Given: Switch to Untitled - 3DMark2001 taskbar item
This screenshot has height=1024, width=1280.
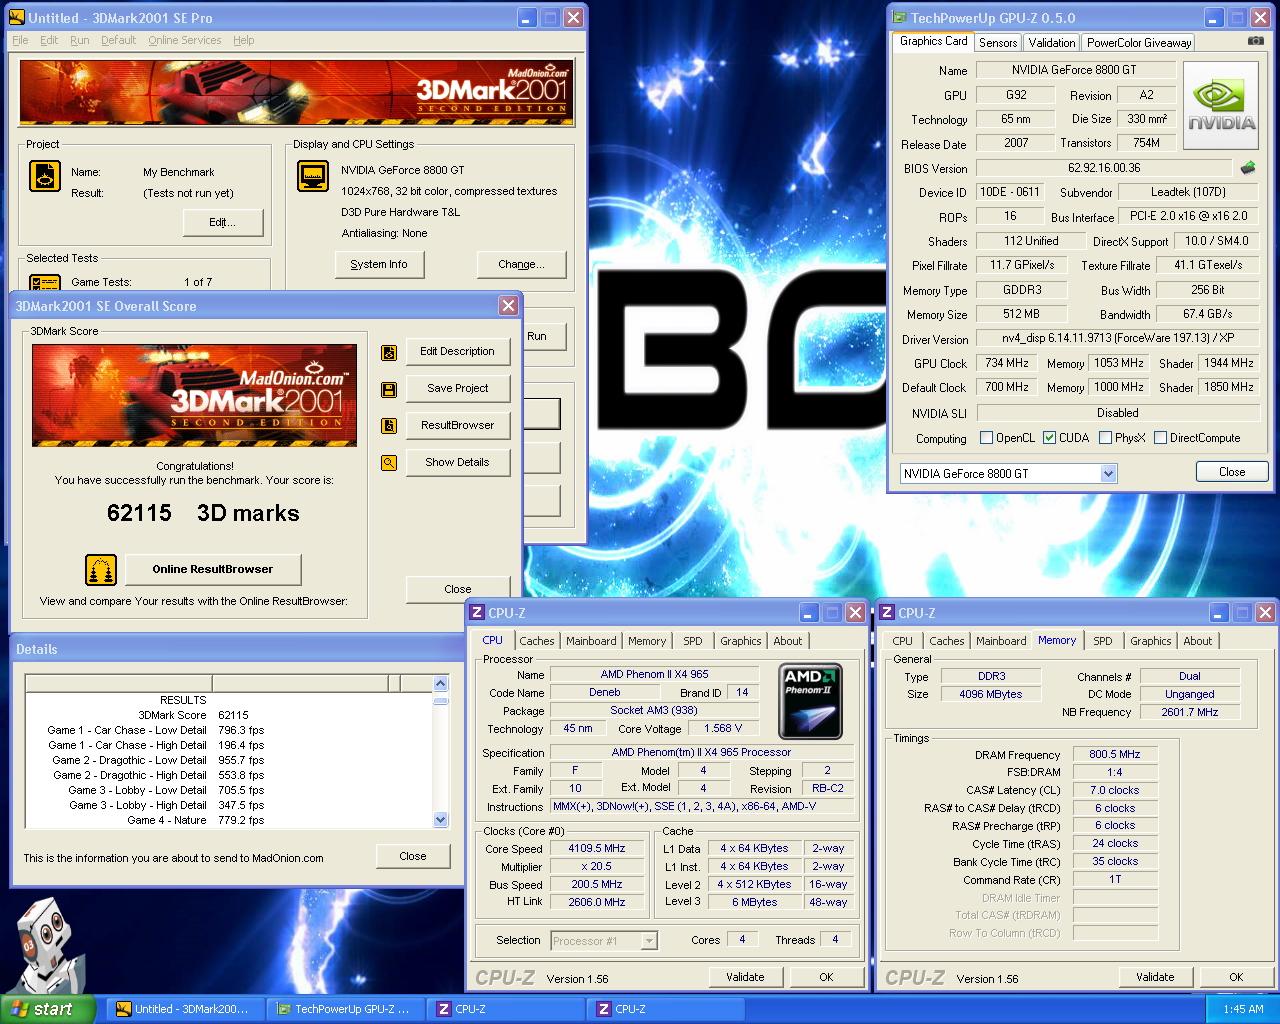Looking at the screenshot, I should [186, 1009].
